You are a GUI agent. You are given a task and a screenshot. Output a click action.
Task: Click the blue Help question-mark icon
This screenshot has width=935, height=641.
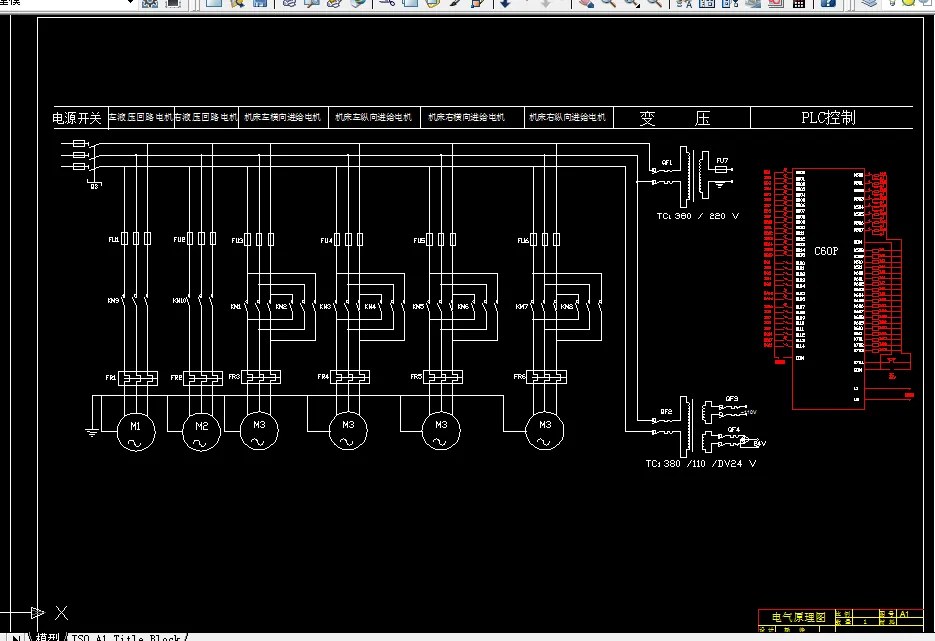click(x=828, y=3)
